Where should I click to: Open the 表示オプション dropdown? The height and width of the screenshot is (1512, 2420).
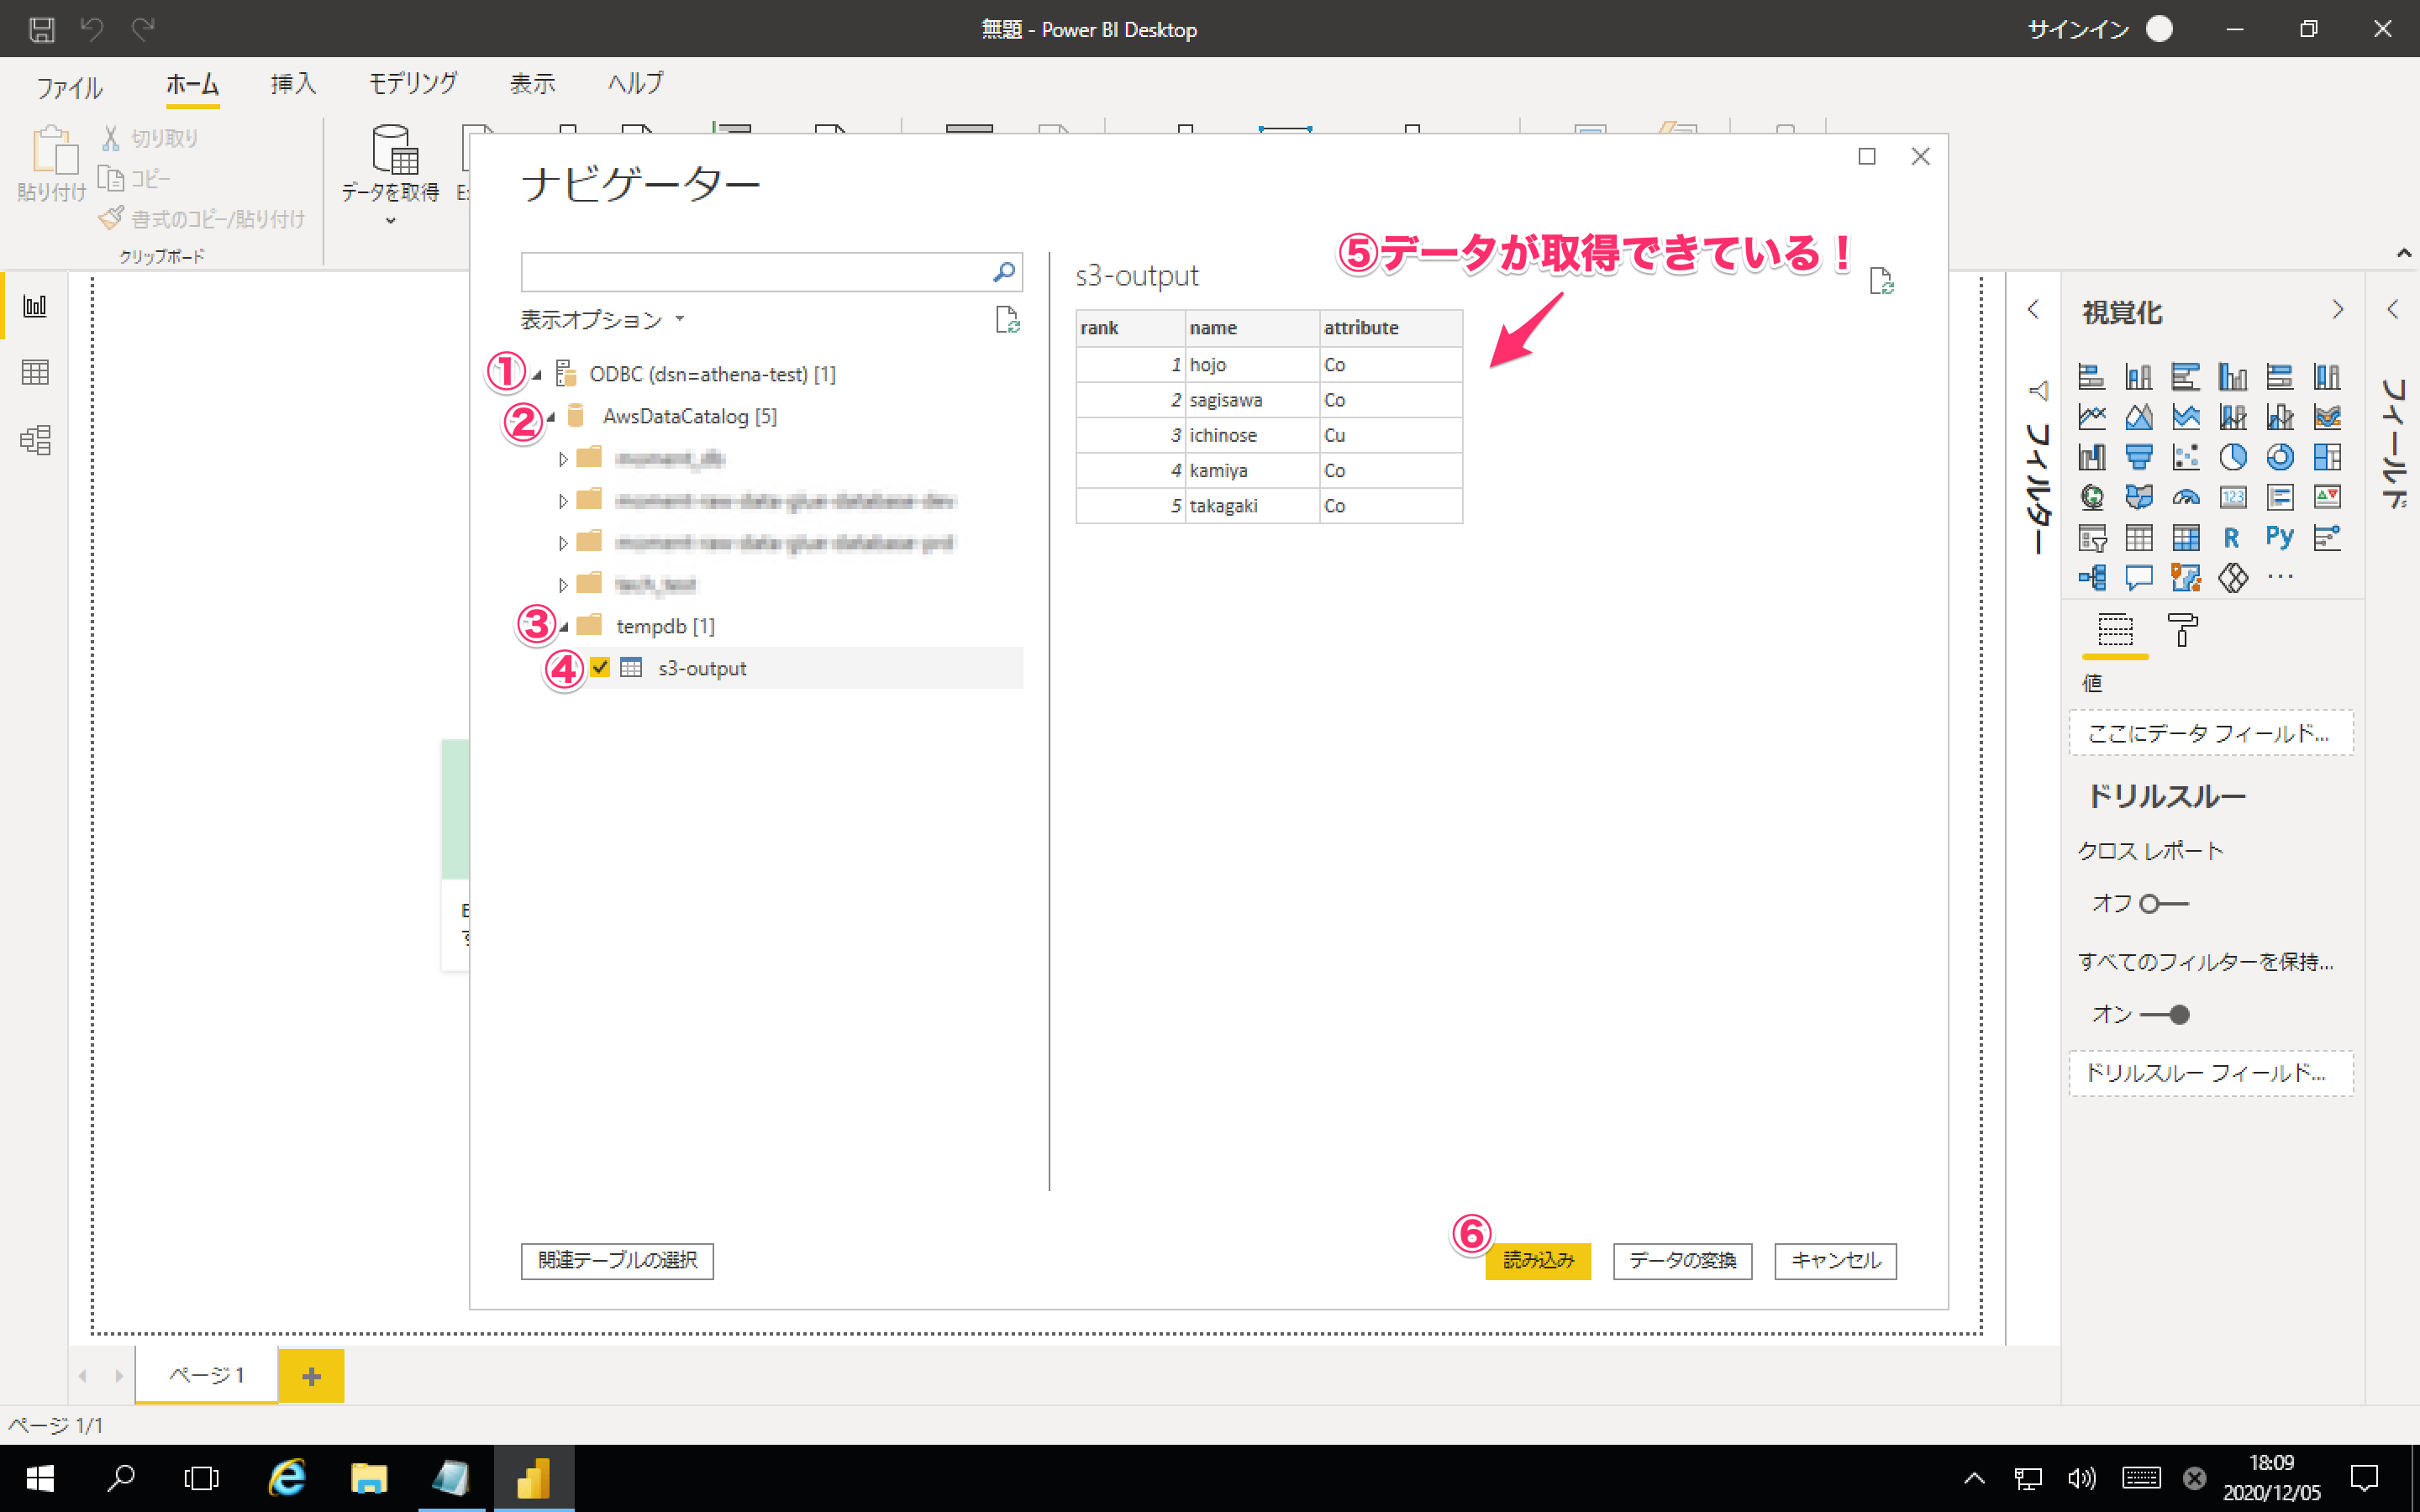tap(601, 320)
